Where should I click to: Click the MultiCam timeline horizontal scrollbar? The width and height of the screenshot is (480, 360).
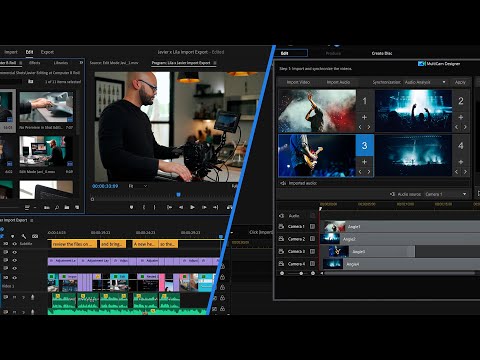[x=400, y=273]
